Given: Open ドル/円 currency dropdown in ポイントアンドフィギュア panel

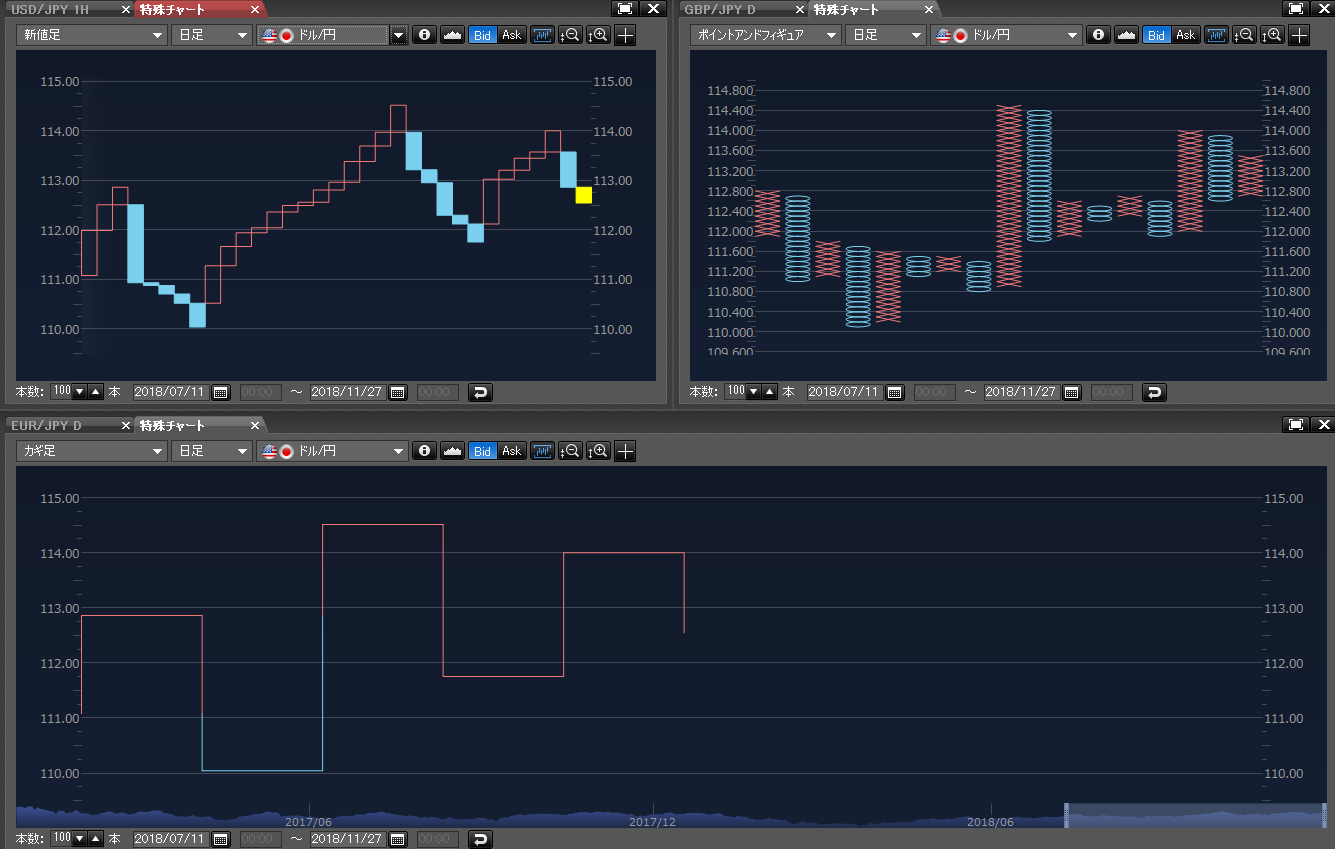Looking at the screenshot, I should point(1006,35).
